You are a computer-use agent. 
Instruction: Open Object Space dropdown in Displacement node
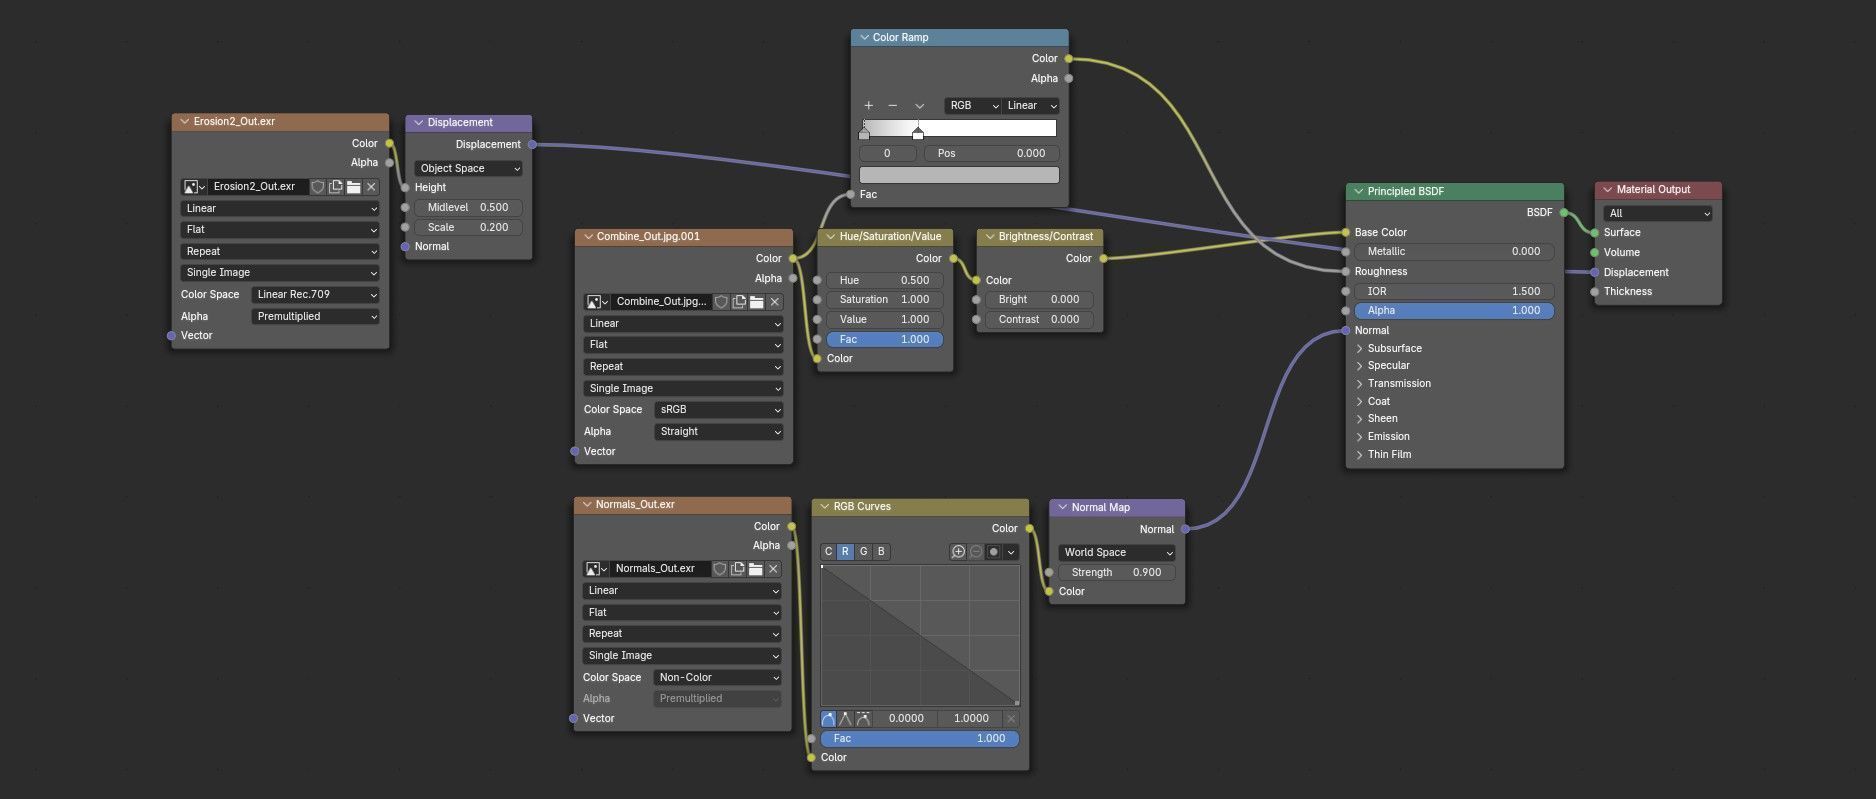click(x=468, y=169)
